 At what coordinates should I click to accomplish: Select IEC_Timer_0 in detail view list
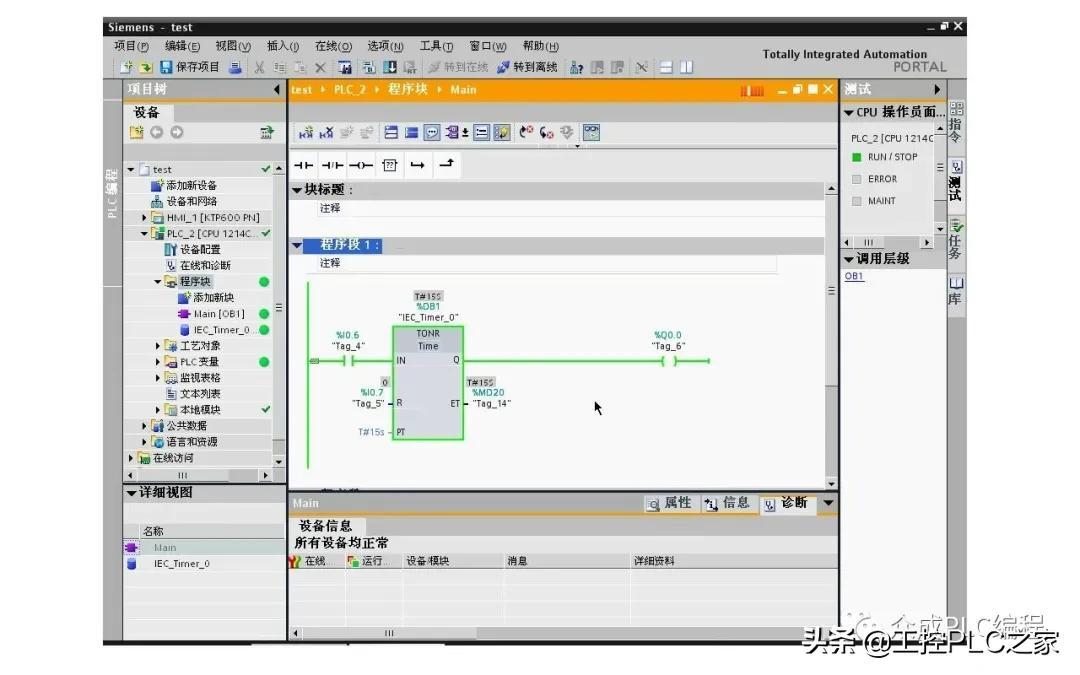[x=181, y=563]
